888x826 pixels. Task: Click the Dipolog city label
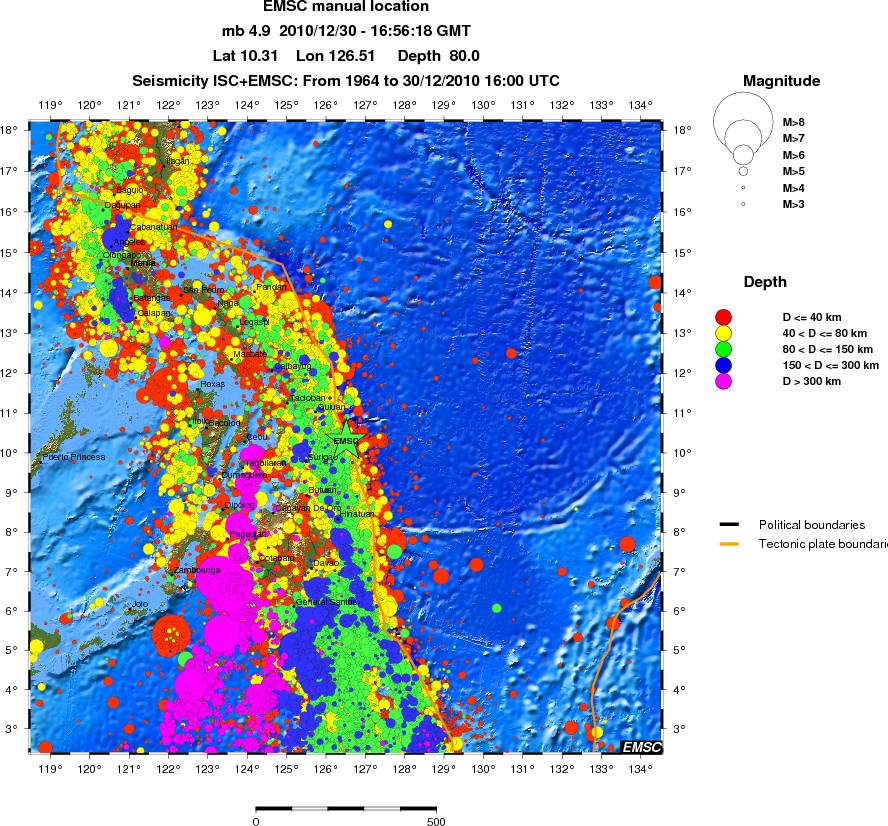click(240, 505)
